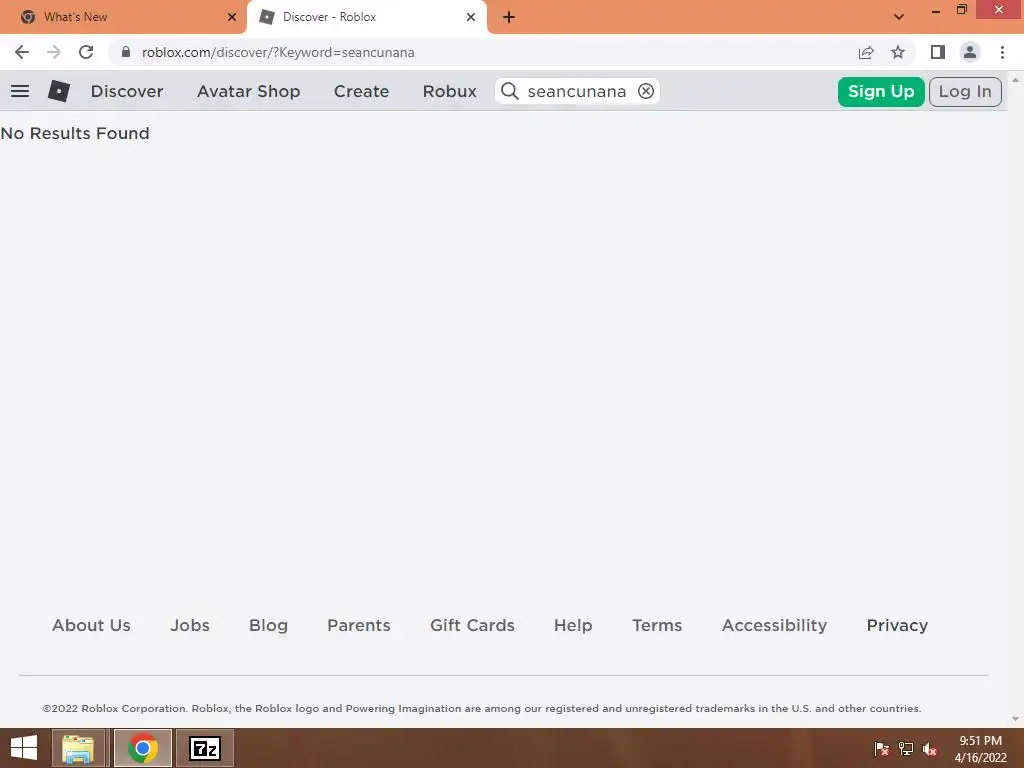Screen dimensions: 1024x768
Task: Go to the Create section
Action: click(x=361, y=91)
